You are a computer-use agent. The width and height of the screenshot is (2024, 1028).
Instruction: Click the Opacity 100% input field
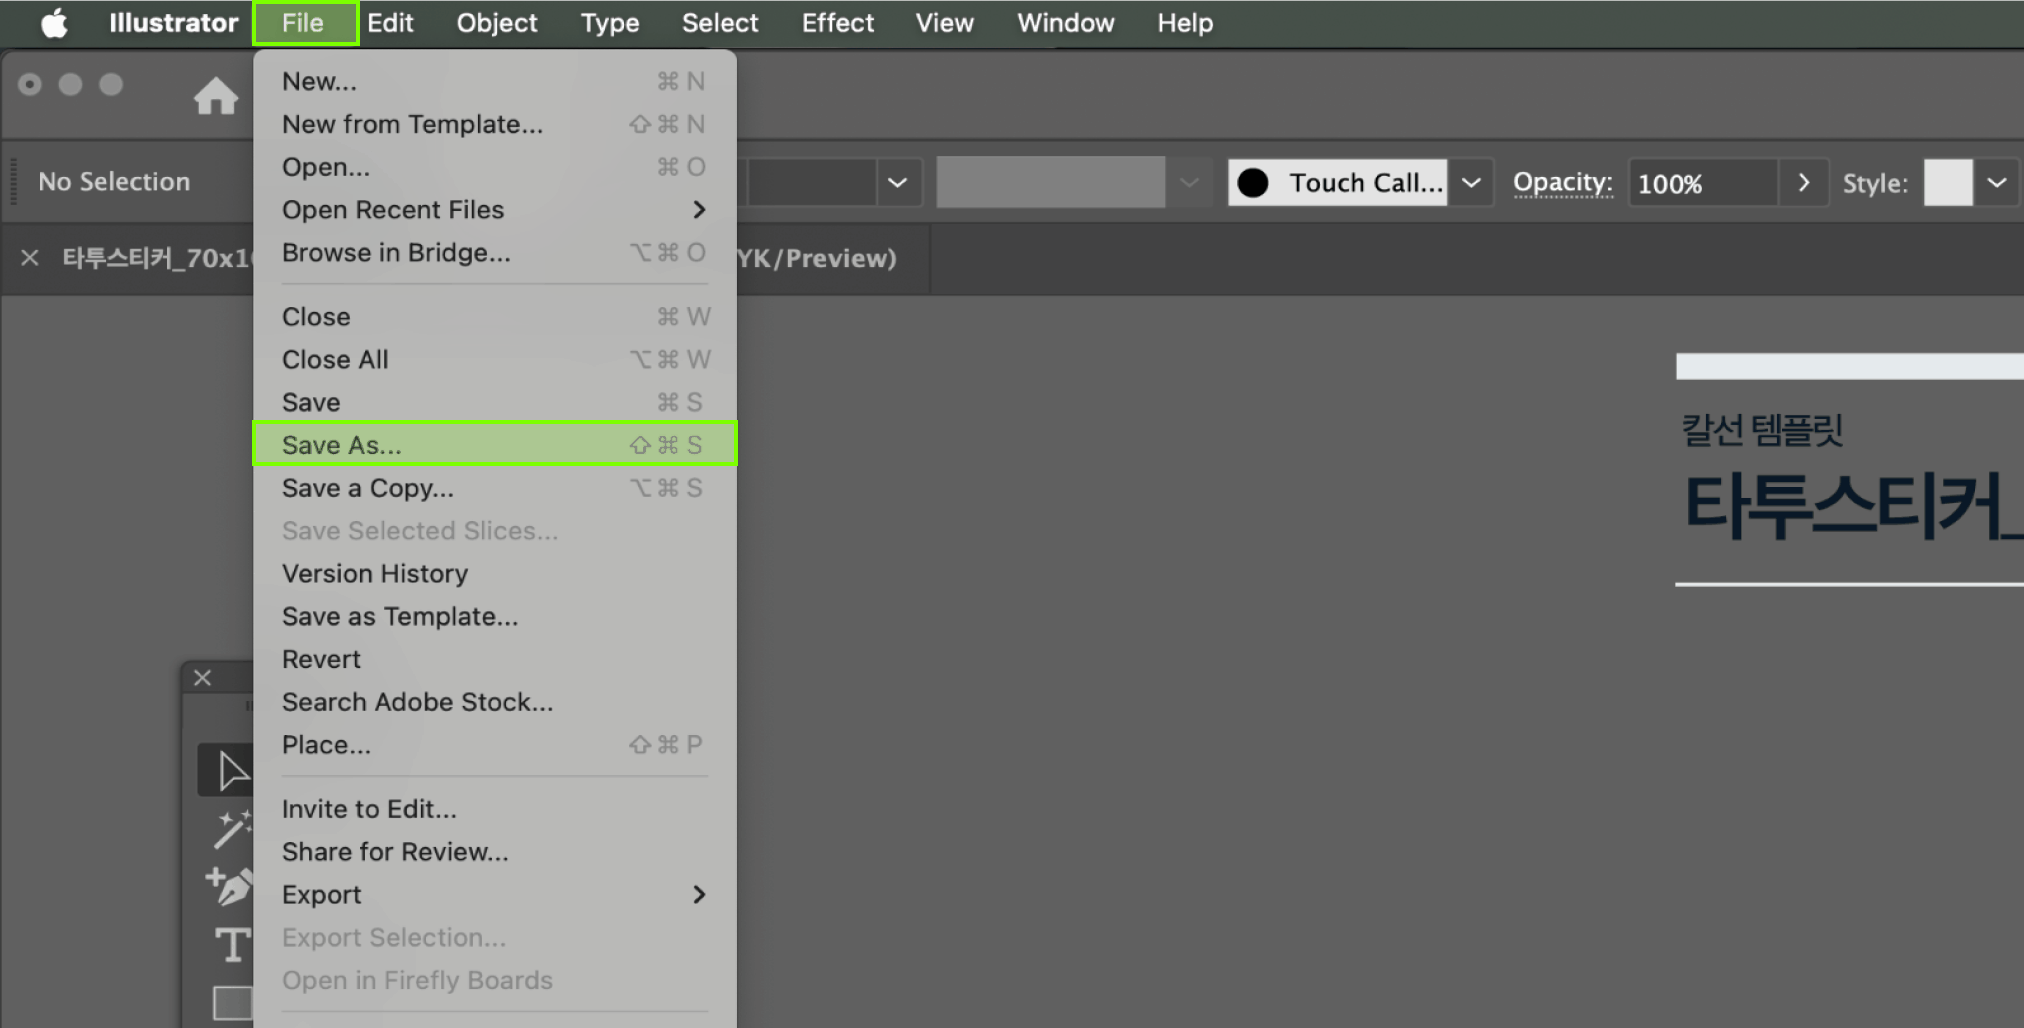1703,183
